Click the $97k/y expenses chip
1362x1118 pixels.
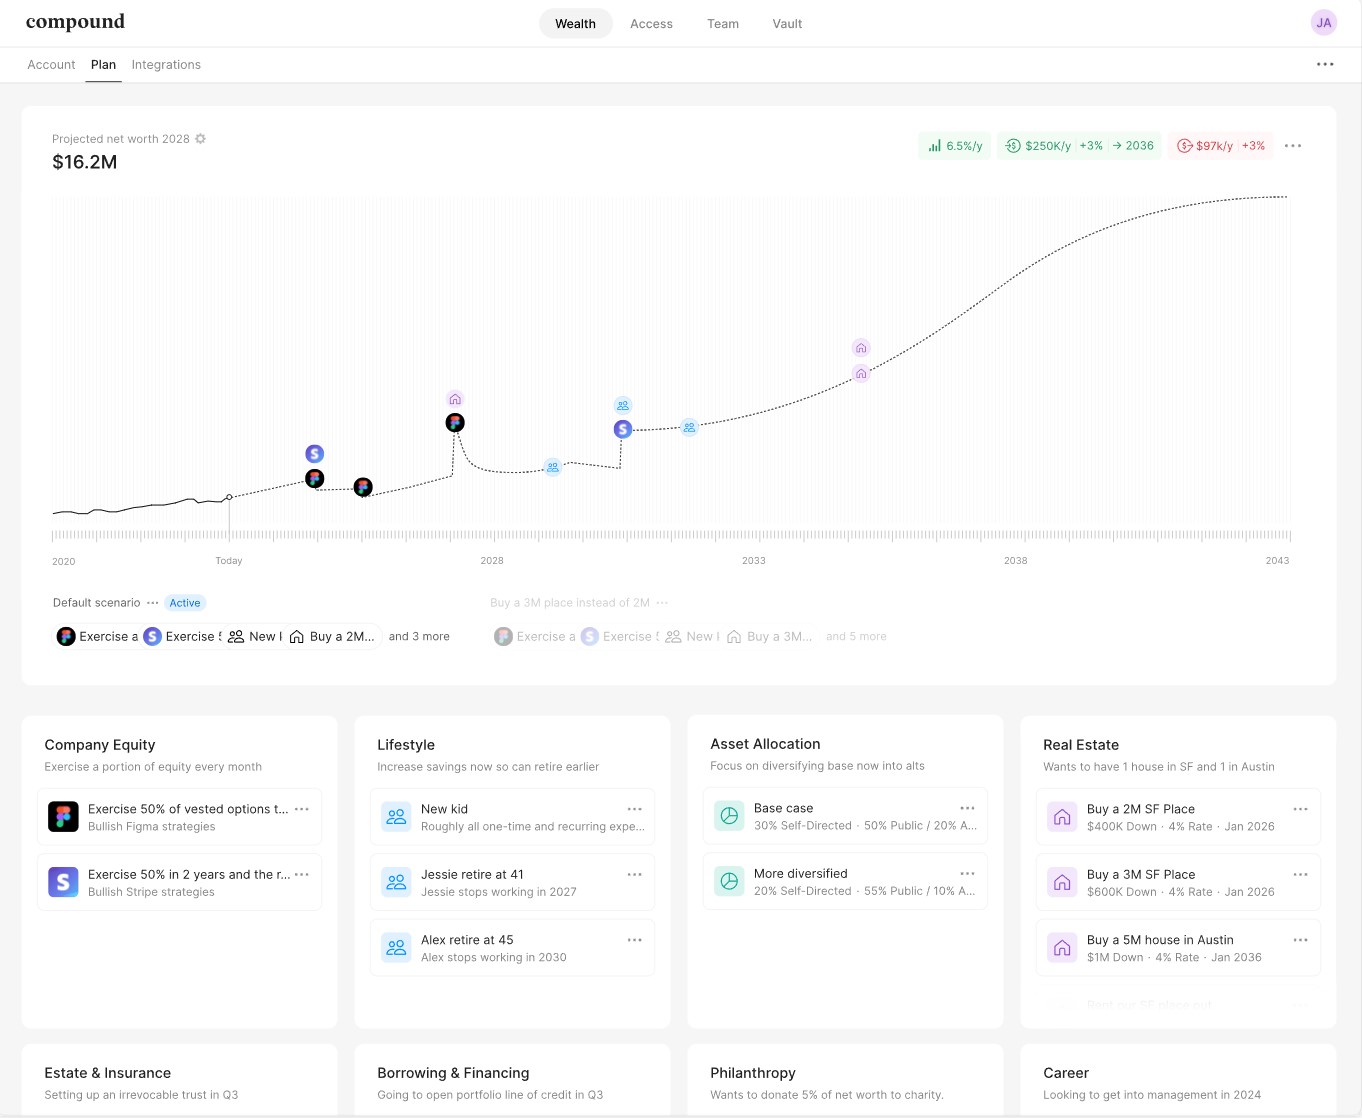coord(1220,146)
